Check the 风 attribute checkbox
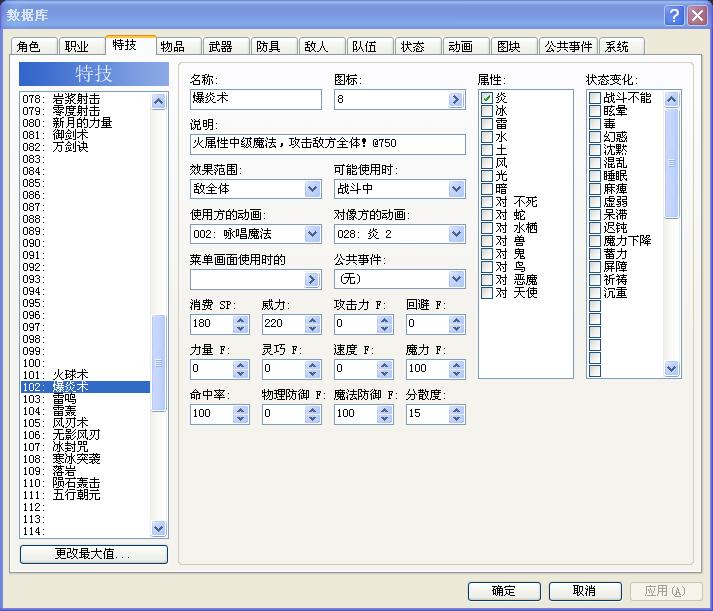713x611 pixels. tap(487, 163)
